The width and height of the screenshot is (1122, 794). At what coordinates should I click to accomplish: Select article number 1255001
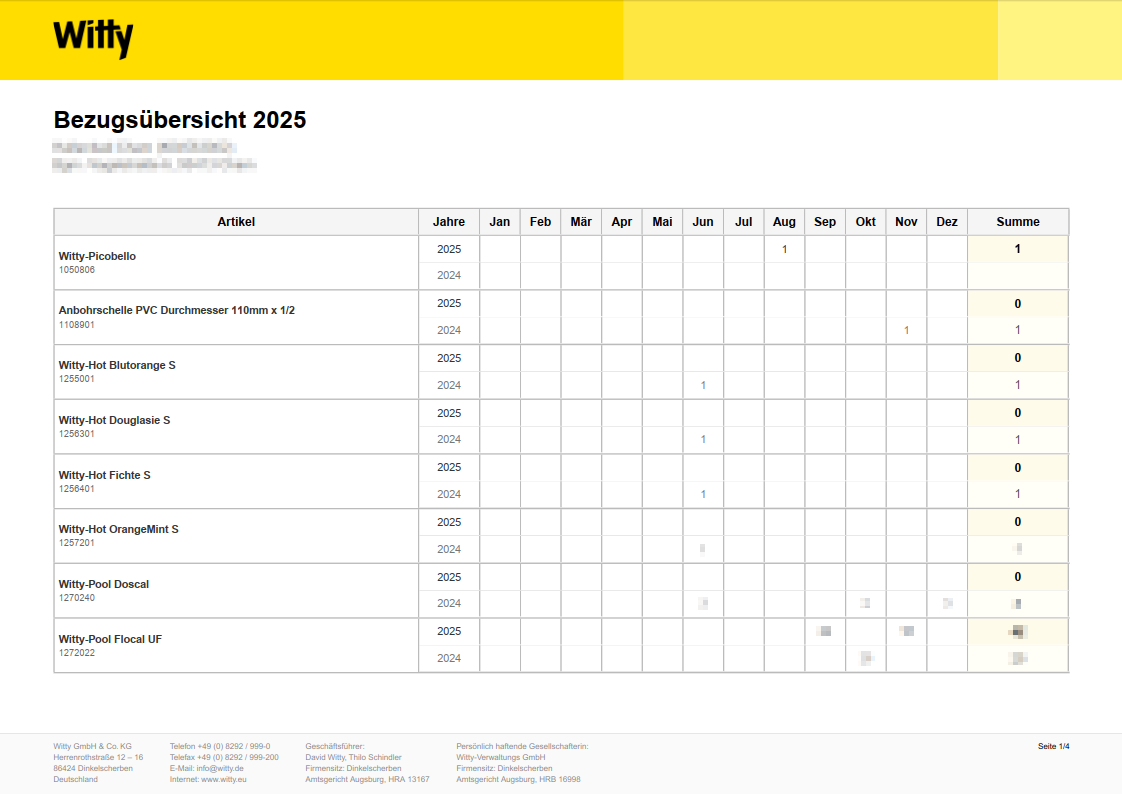(x=77, y=379)
